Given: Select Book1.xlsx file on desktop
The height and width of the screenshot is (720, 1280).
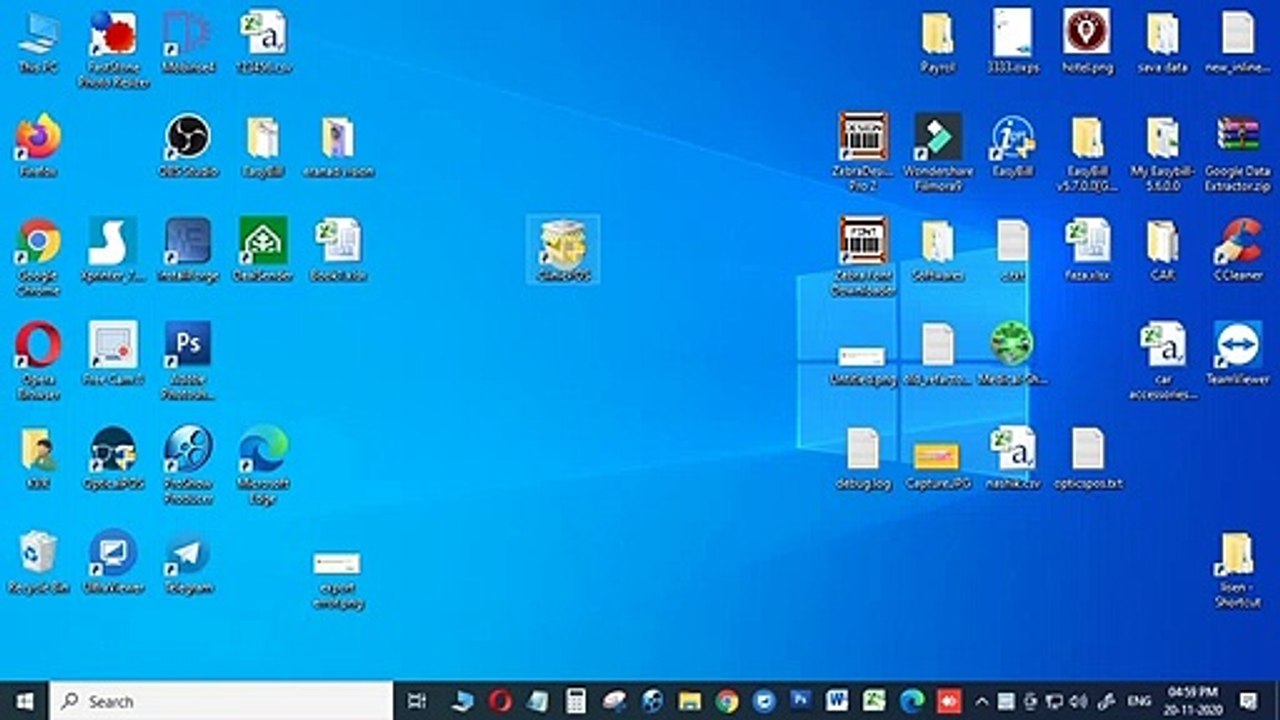Looking at the screenshot, I should (338, 250).
